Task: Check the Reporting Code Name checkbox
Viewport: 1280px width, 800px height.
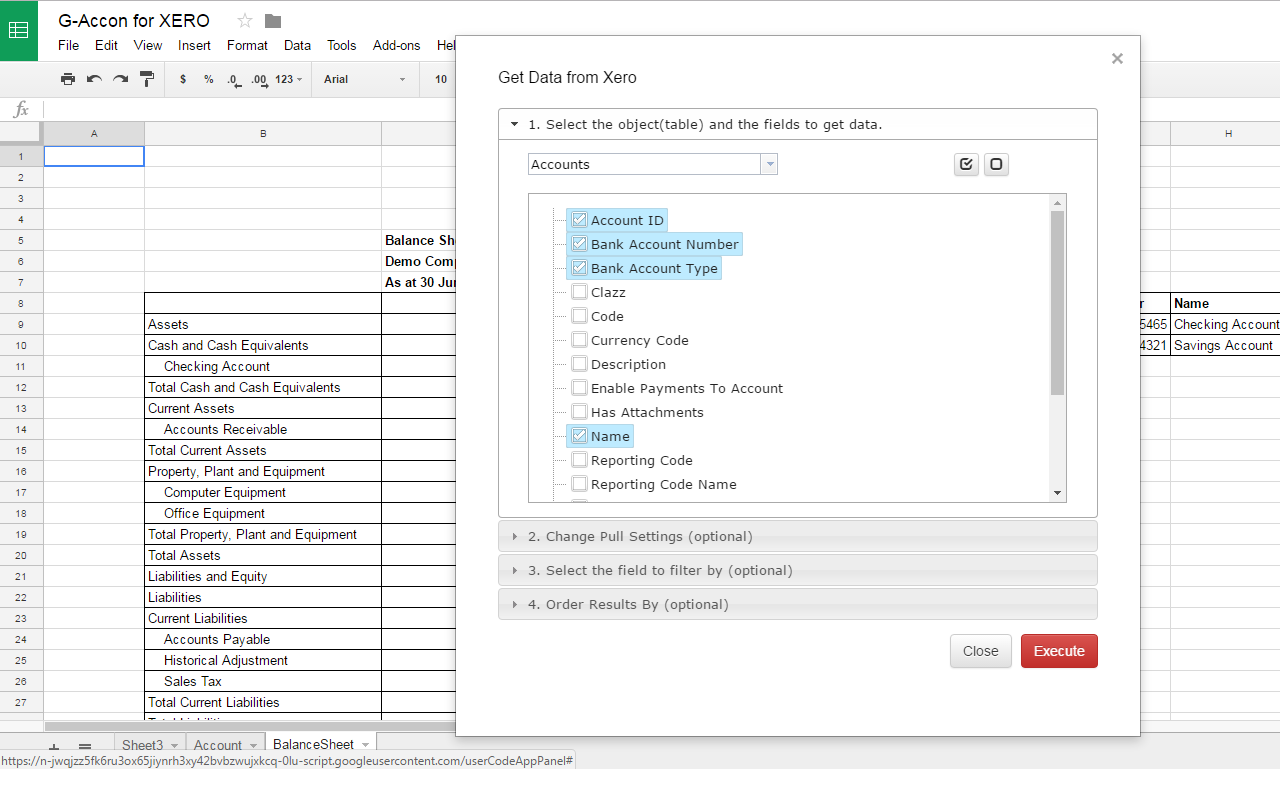Action: (x=579, y=484)
